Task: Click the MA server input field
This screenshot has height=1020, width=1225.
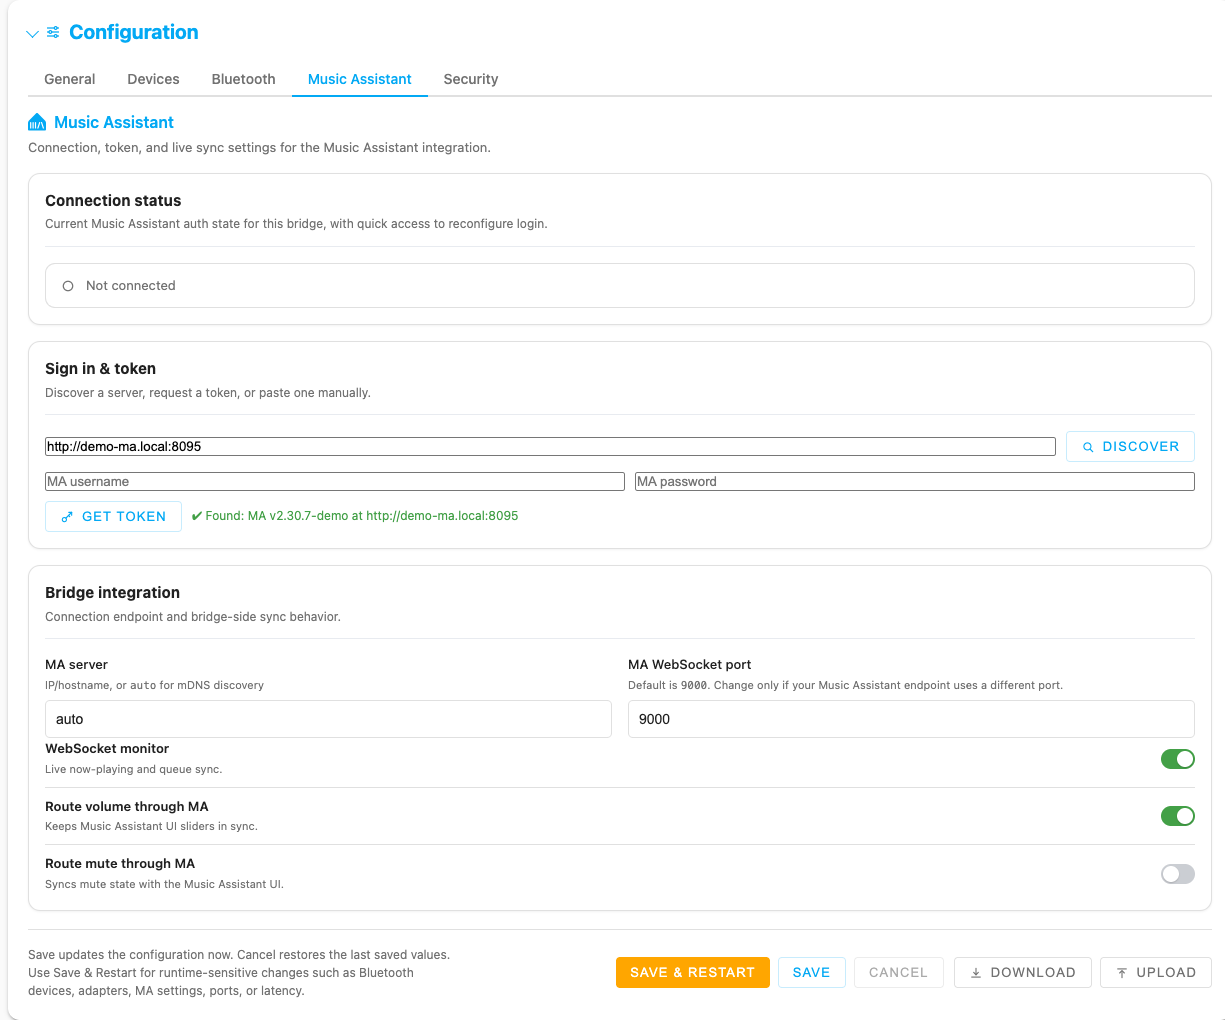Action: pyautogui.click(x=328, y=719)
